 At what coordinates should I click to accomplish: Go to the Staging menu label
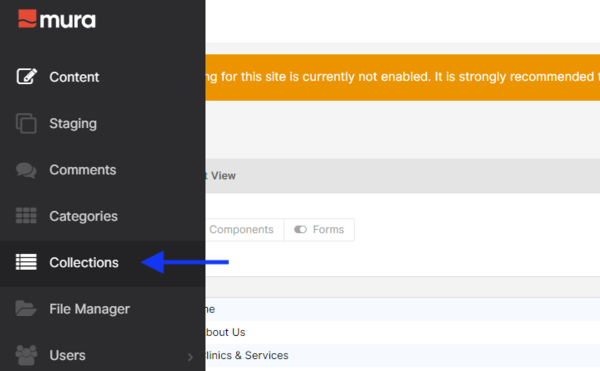point(73,124)
